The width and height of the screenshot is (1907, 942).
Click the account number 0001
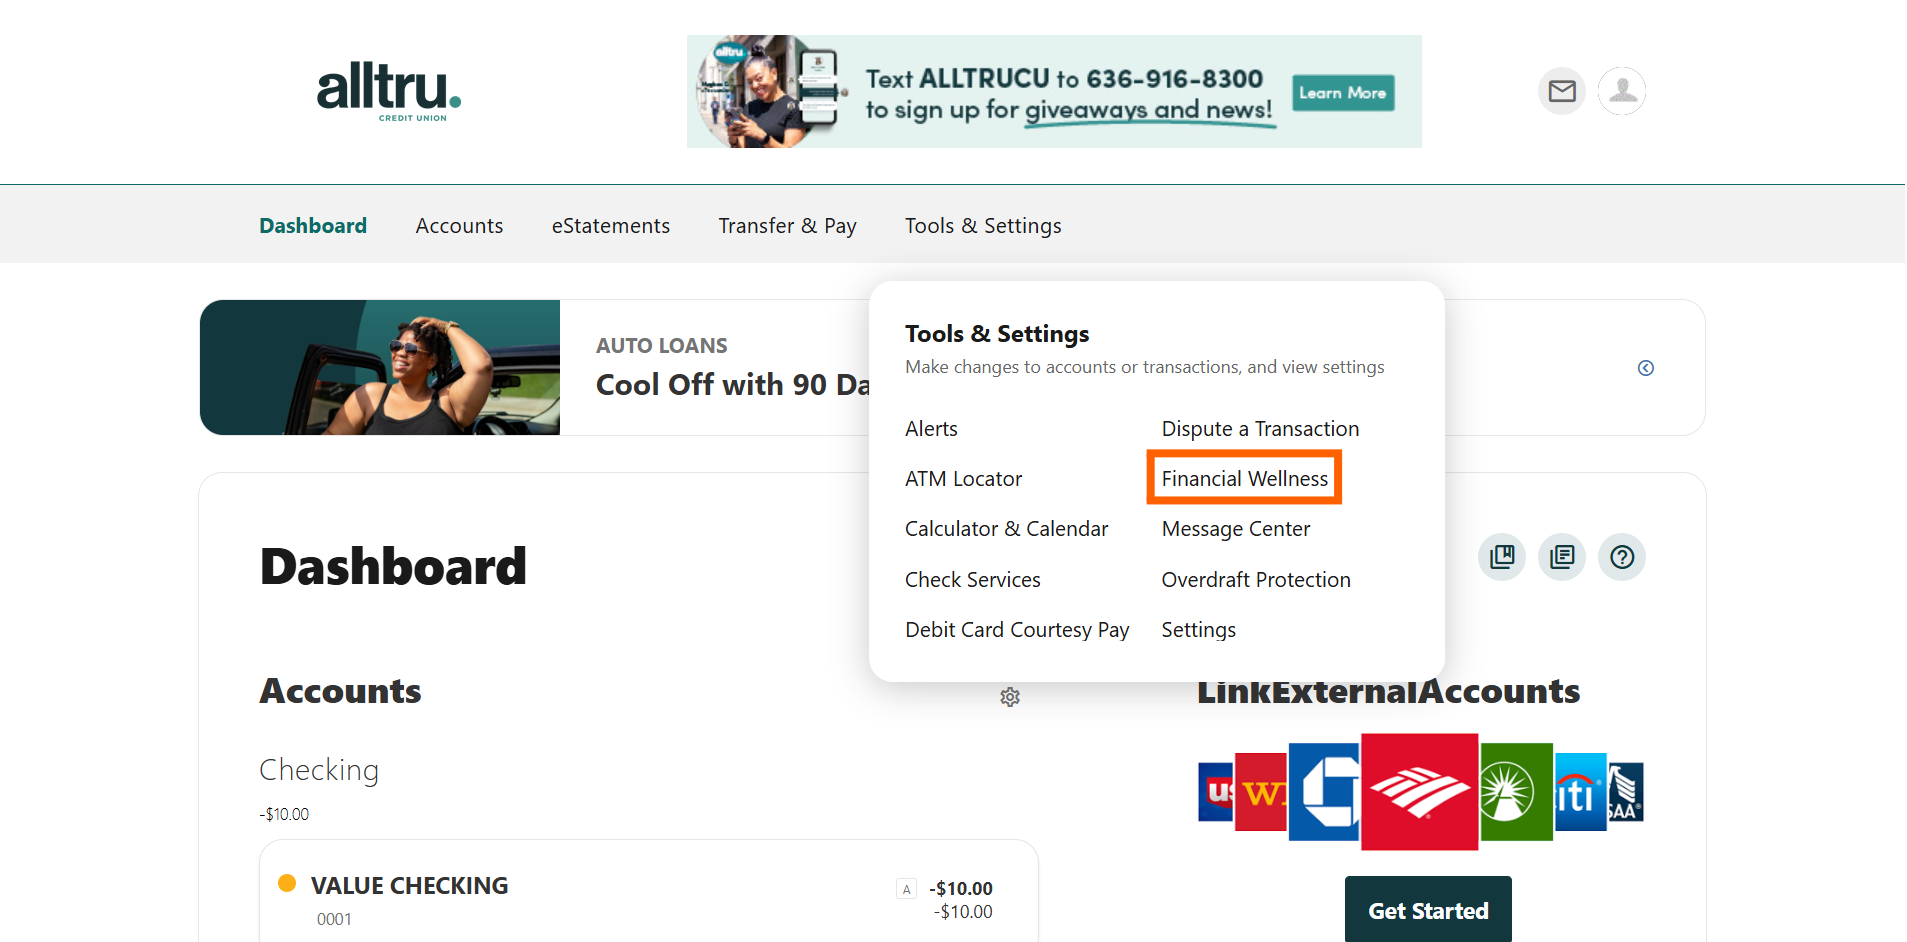(334, 920)
